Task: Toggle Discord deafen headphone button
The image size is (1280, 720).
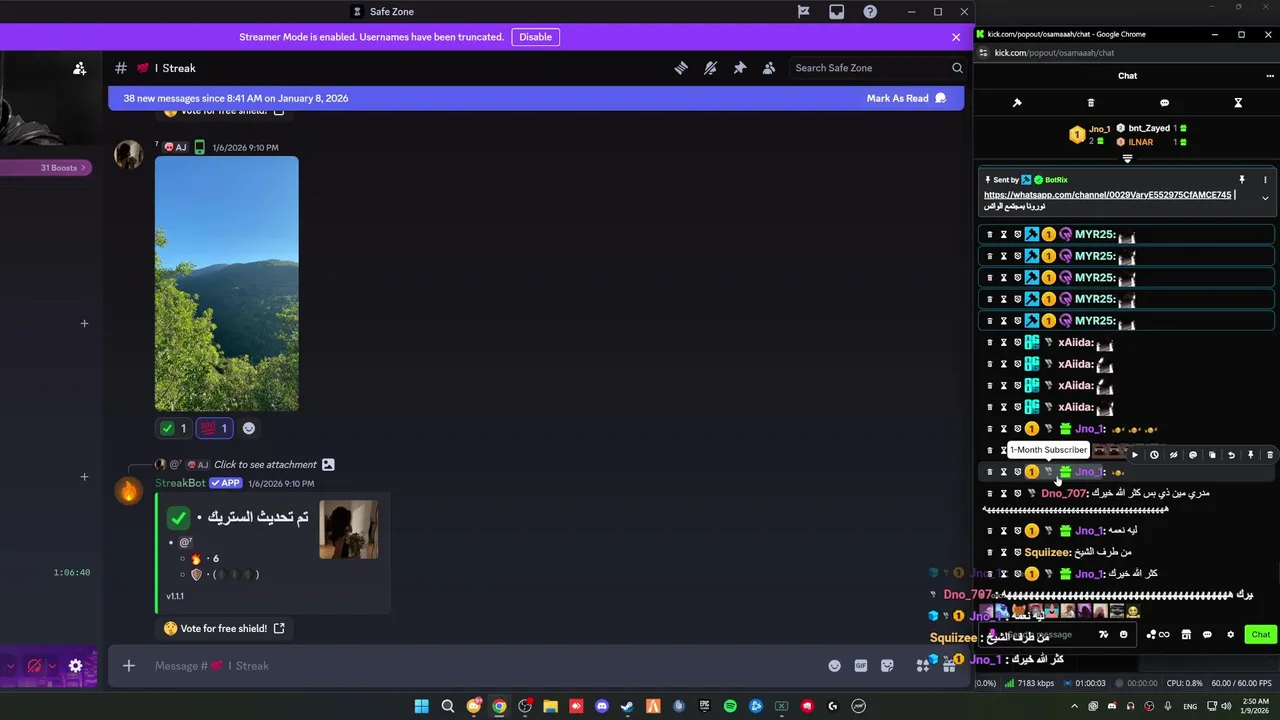Action: [x=35, y=665]
